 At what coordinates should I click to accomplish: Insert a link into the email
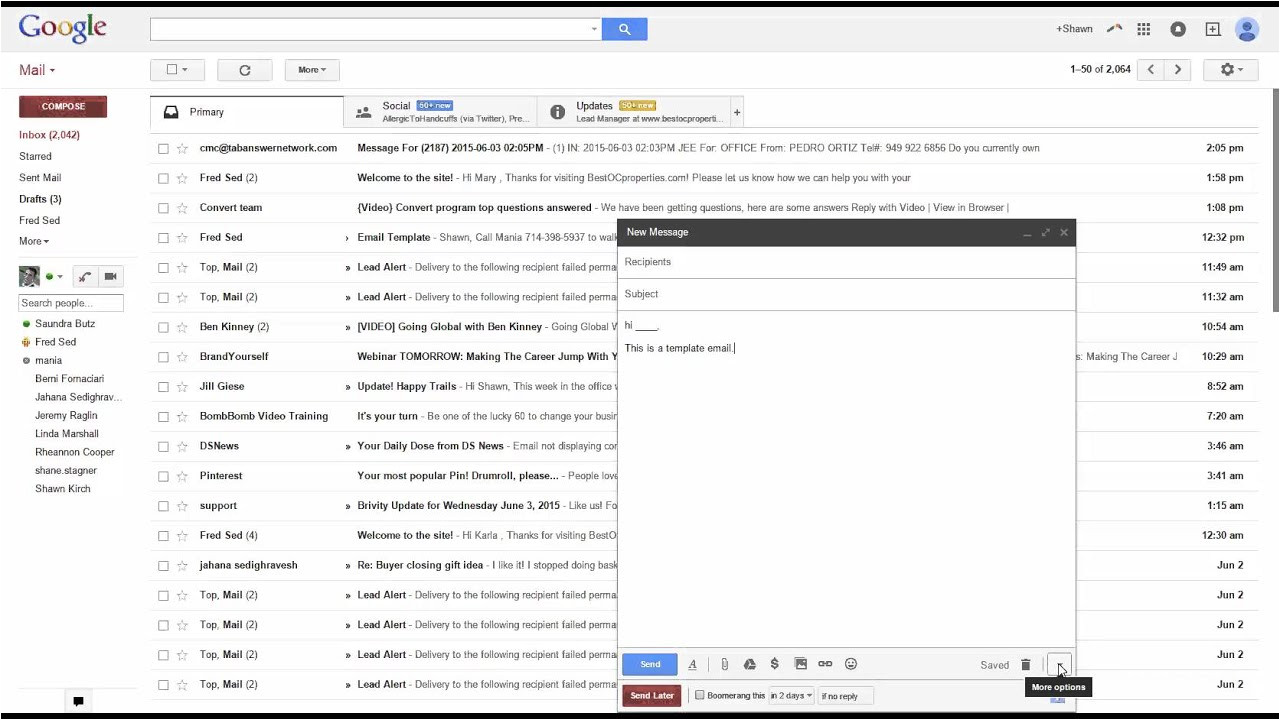tap(825, 663)
